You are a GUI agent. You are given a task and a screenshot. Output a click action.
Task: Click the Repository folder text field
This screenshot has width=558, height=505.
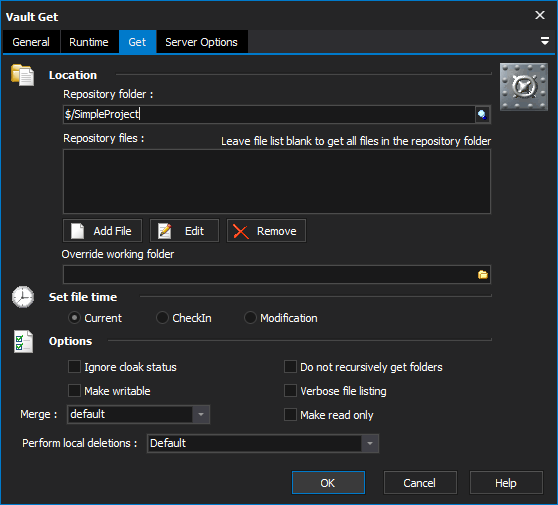point(269,115)
